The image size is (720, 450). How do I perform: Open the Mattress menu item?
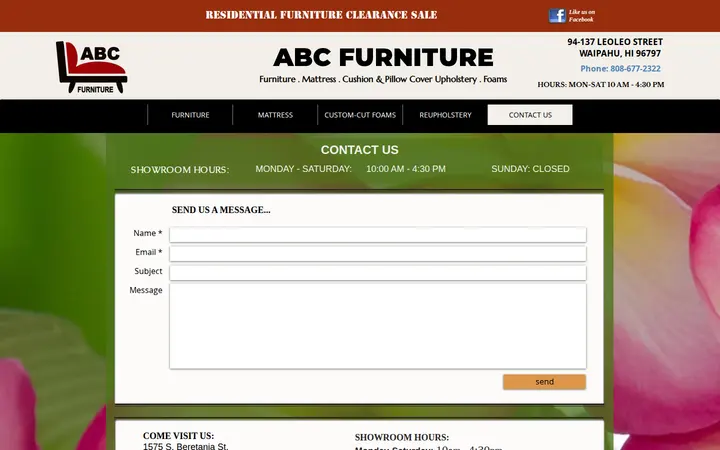click(x=275, y=115)
